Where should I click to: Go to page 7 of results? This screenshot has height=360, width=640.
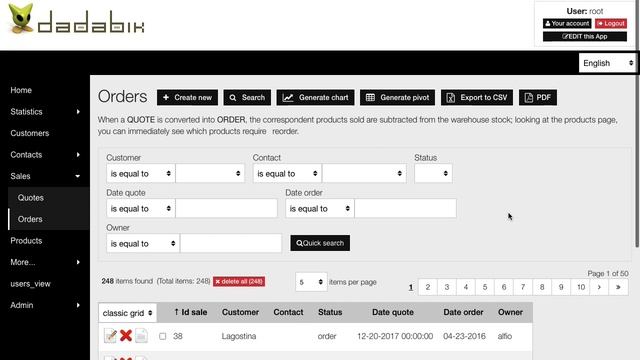pos(523,287)
